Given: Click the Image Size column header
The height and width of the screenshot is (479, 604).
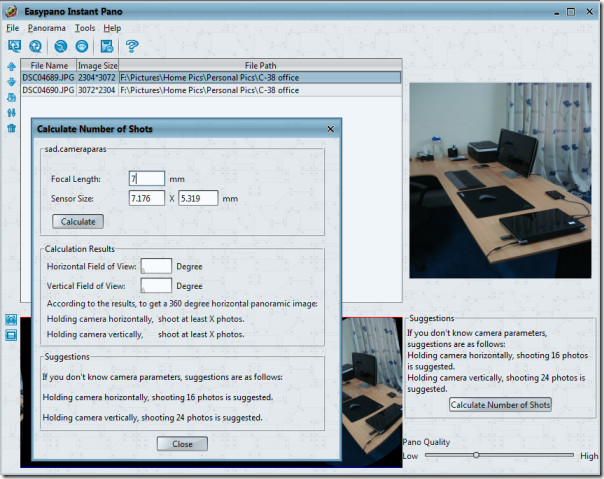Looking at the screenshot, I should (97, 66).
